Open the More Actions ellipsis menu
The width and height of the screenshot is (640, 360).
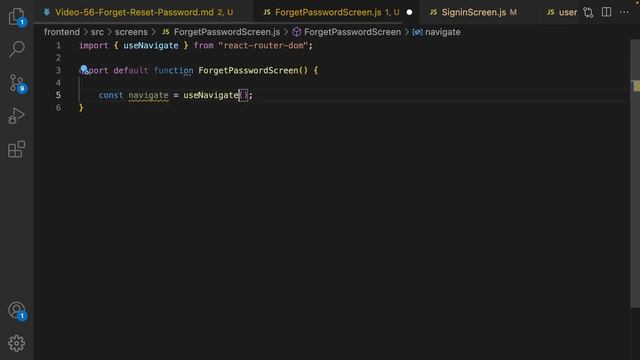click(624, 12)
